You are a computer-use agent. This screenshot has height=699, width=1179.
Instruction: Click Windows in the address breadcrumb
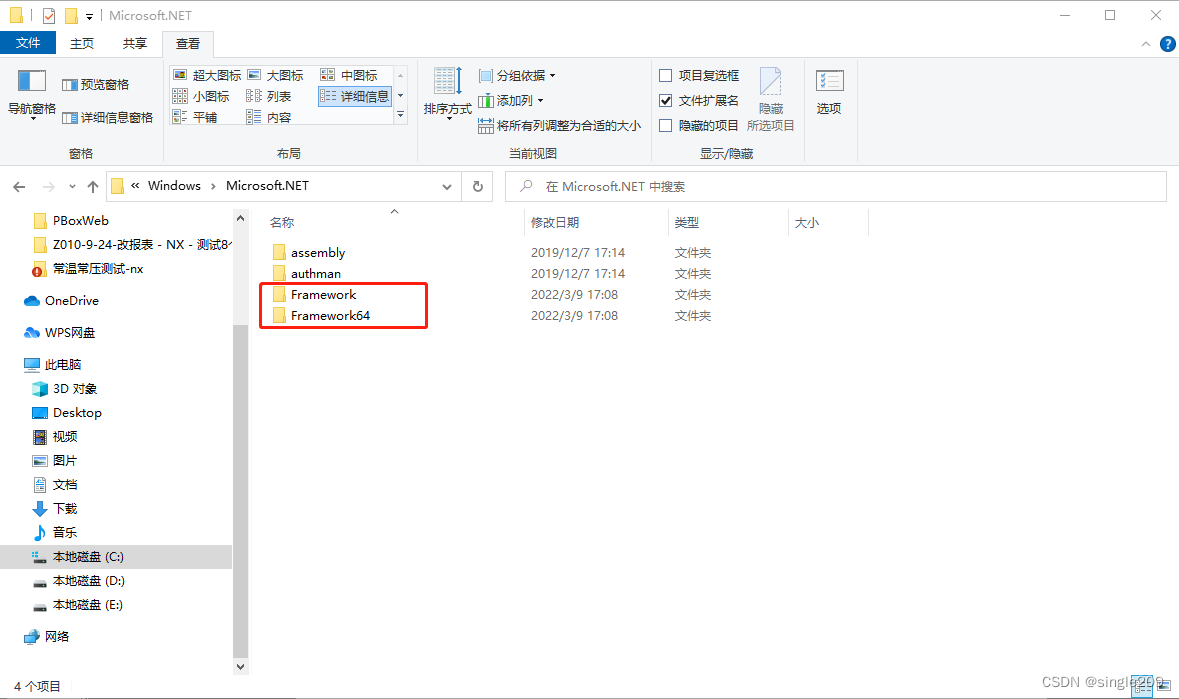(x=174, y=186)
